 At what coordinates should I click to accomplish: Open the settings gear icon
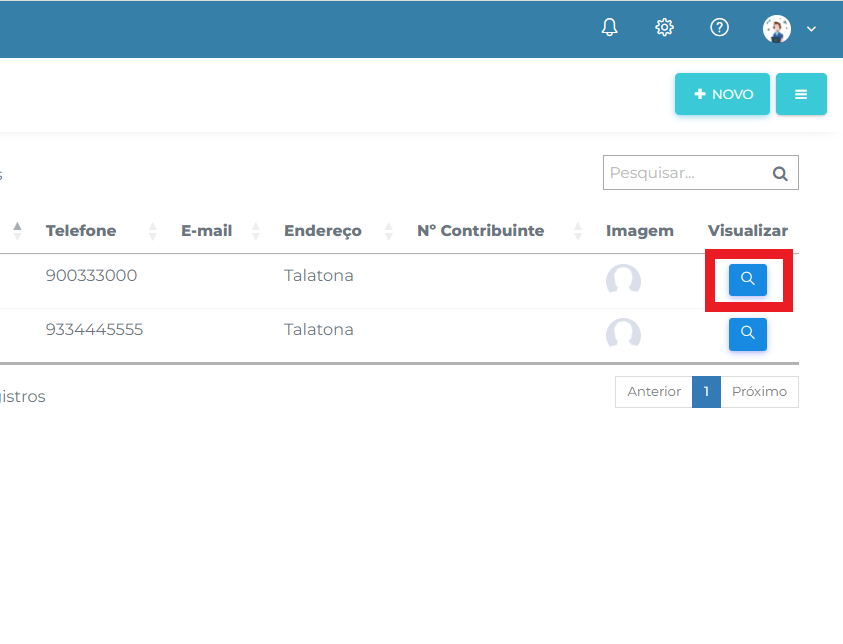665,27
